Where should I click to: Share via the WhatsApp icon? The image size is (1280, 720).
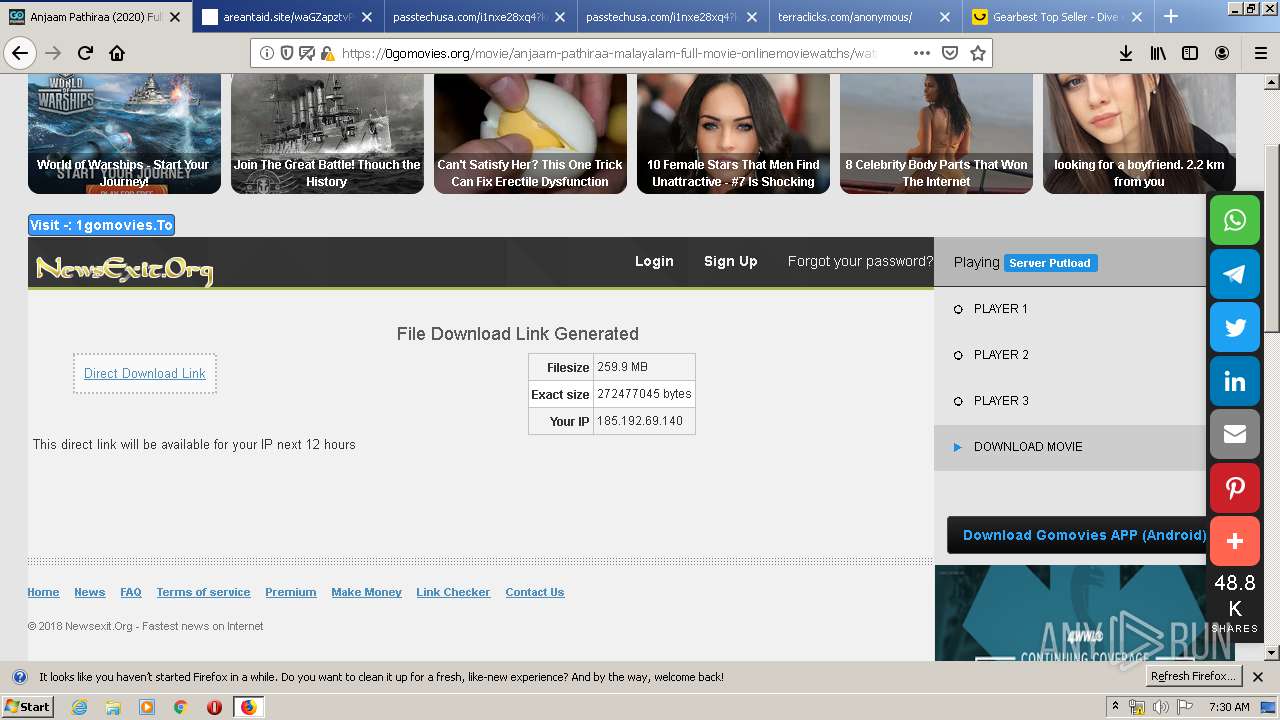[1235, 220]
